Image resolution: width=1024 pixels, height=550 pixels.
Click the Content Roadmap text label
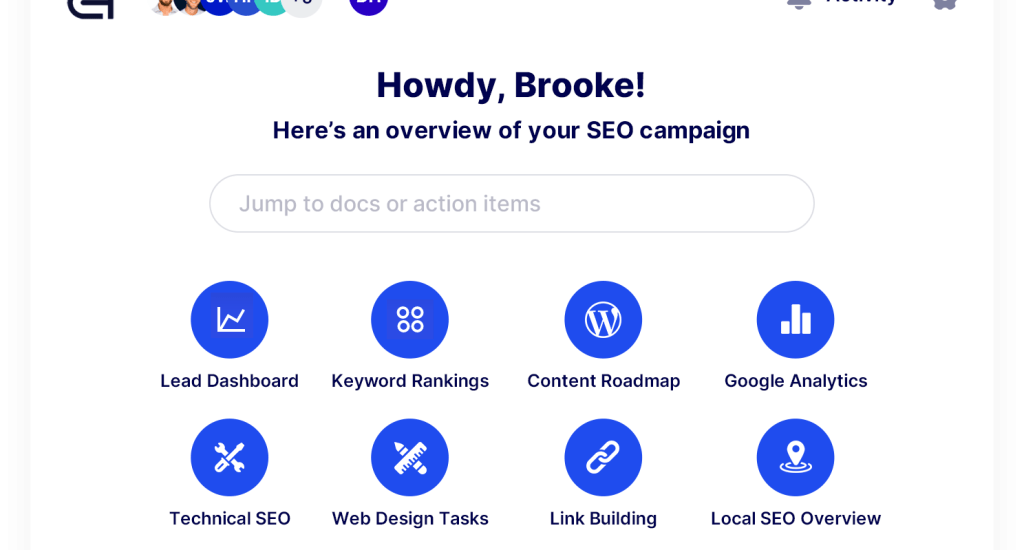click(x=603, y=381)
